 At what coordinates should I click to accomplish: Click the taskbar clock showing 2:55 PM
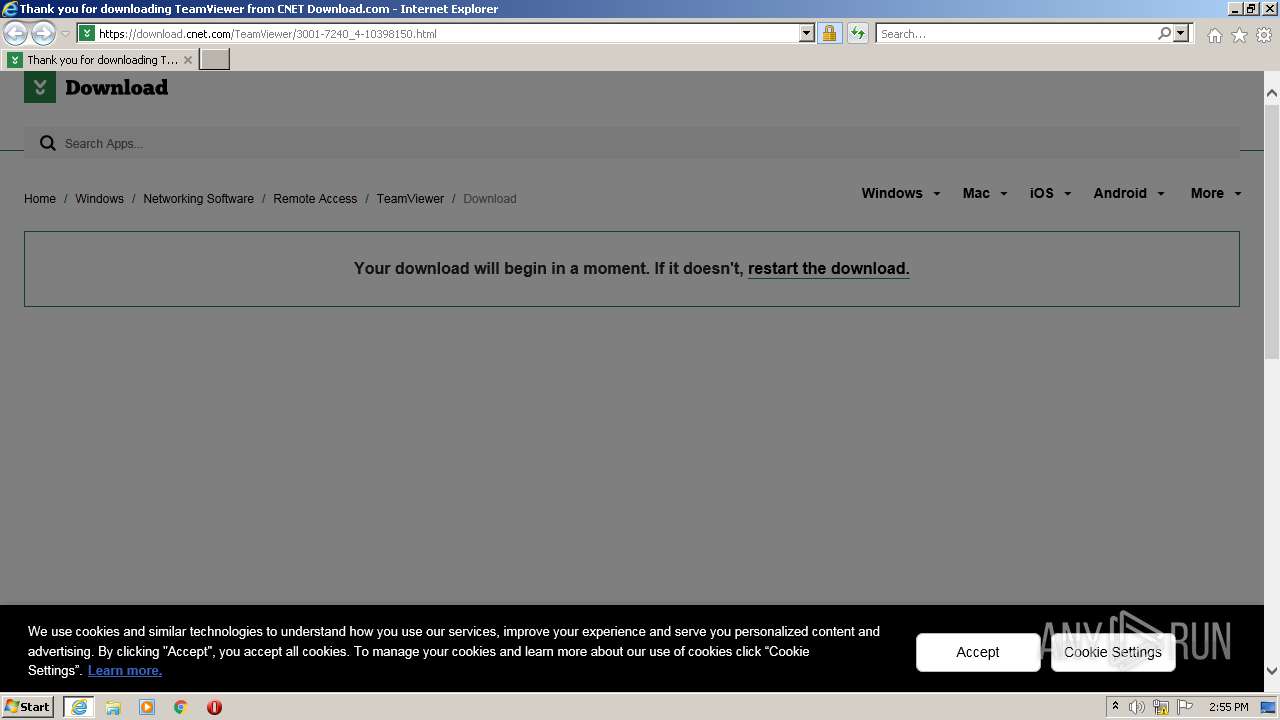click(1228, 707)
